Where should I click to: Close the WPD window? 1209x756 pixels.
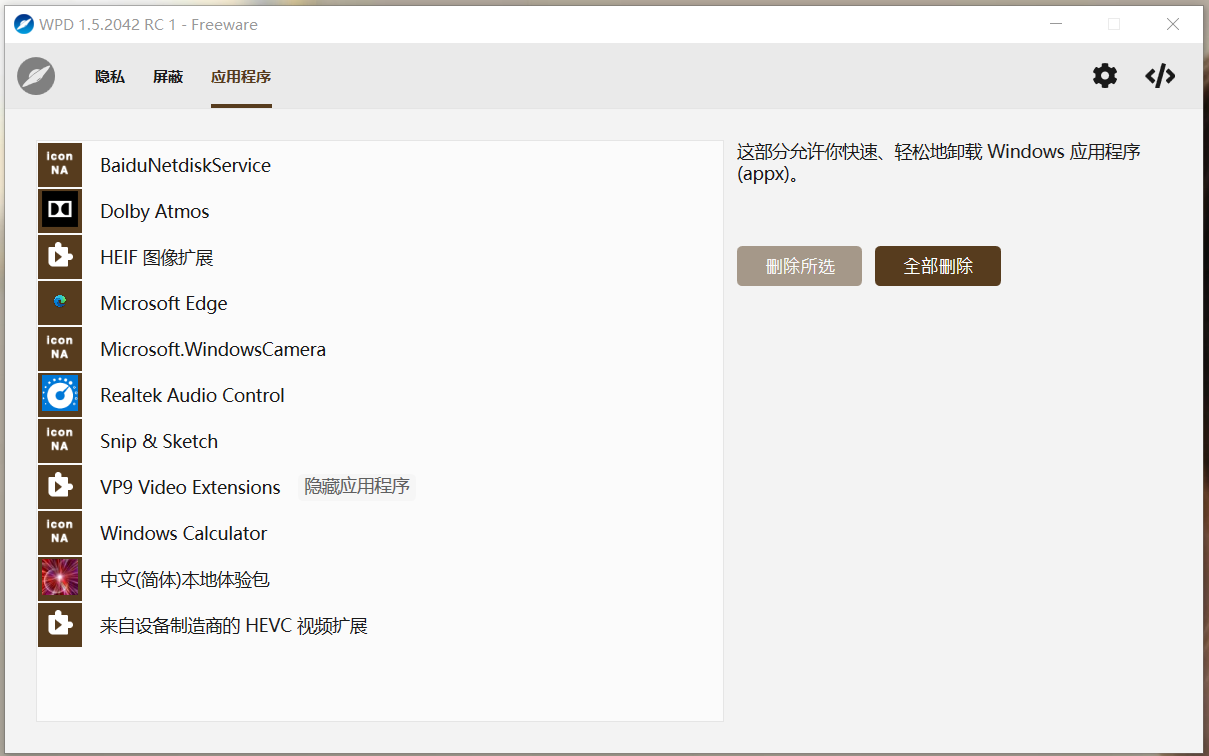click(1173, 24)
